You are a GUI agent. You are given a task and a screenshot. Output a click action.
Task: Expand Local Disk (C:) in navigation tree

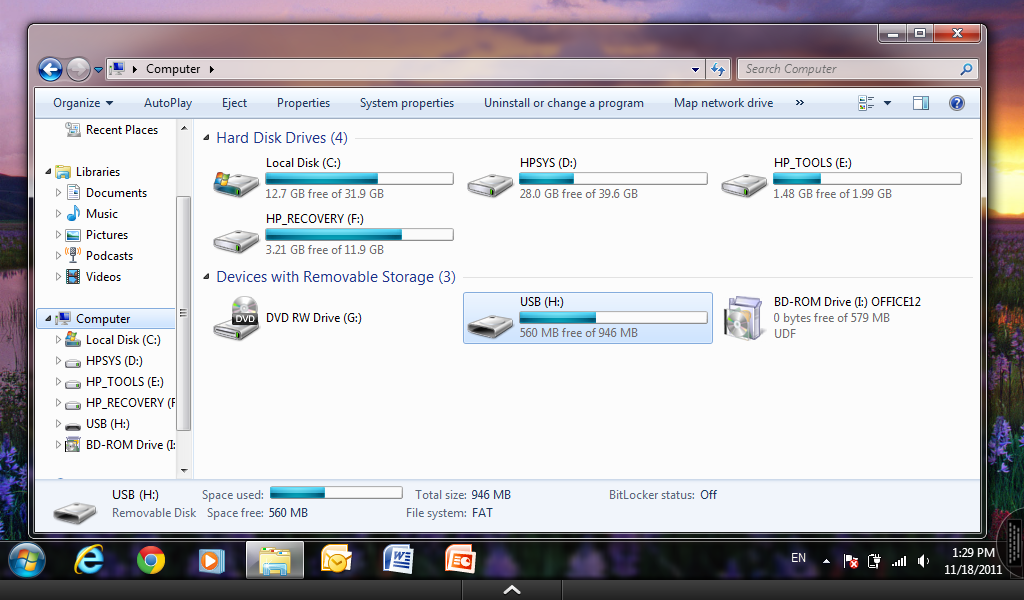pos(60,339)
